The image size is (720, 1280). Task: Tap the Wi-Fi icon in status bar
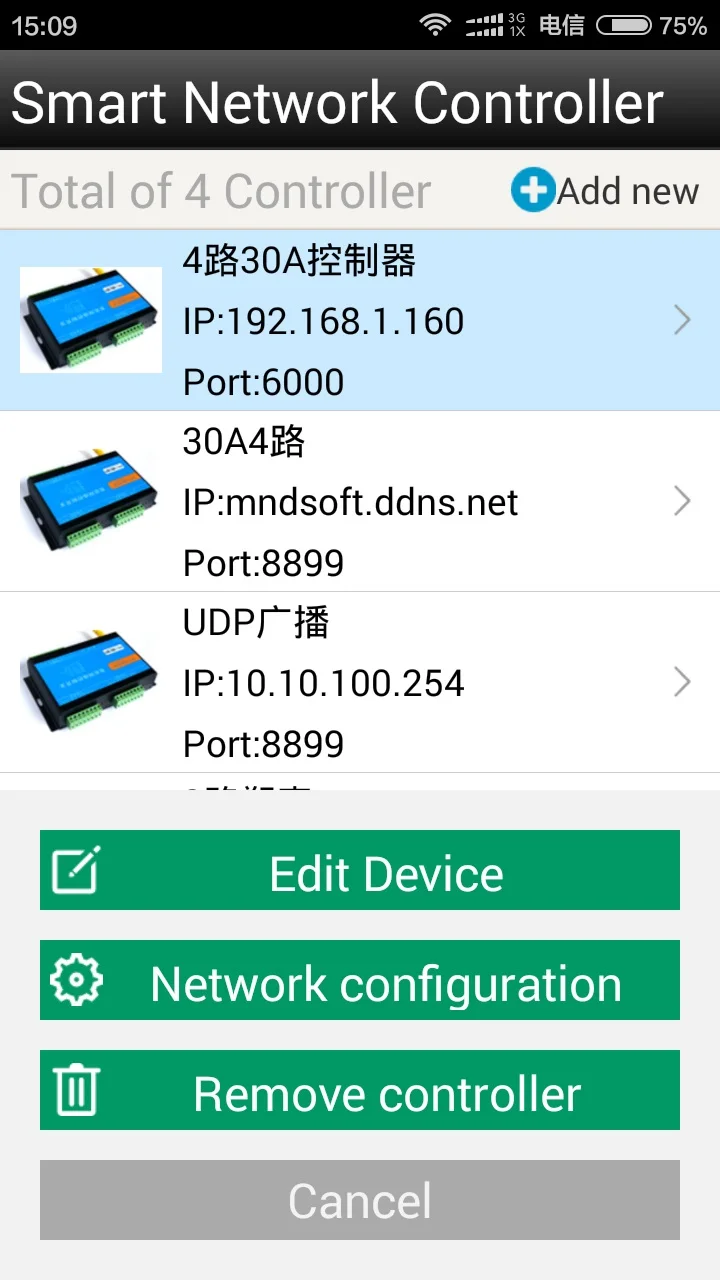point(434,25)
